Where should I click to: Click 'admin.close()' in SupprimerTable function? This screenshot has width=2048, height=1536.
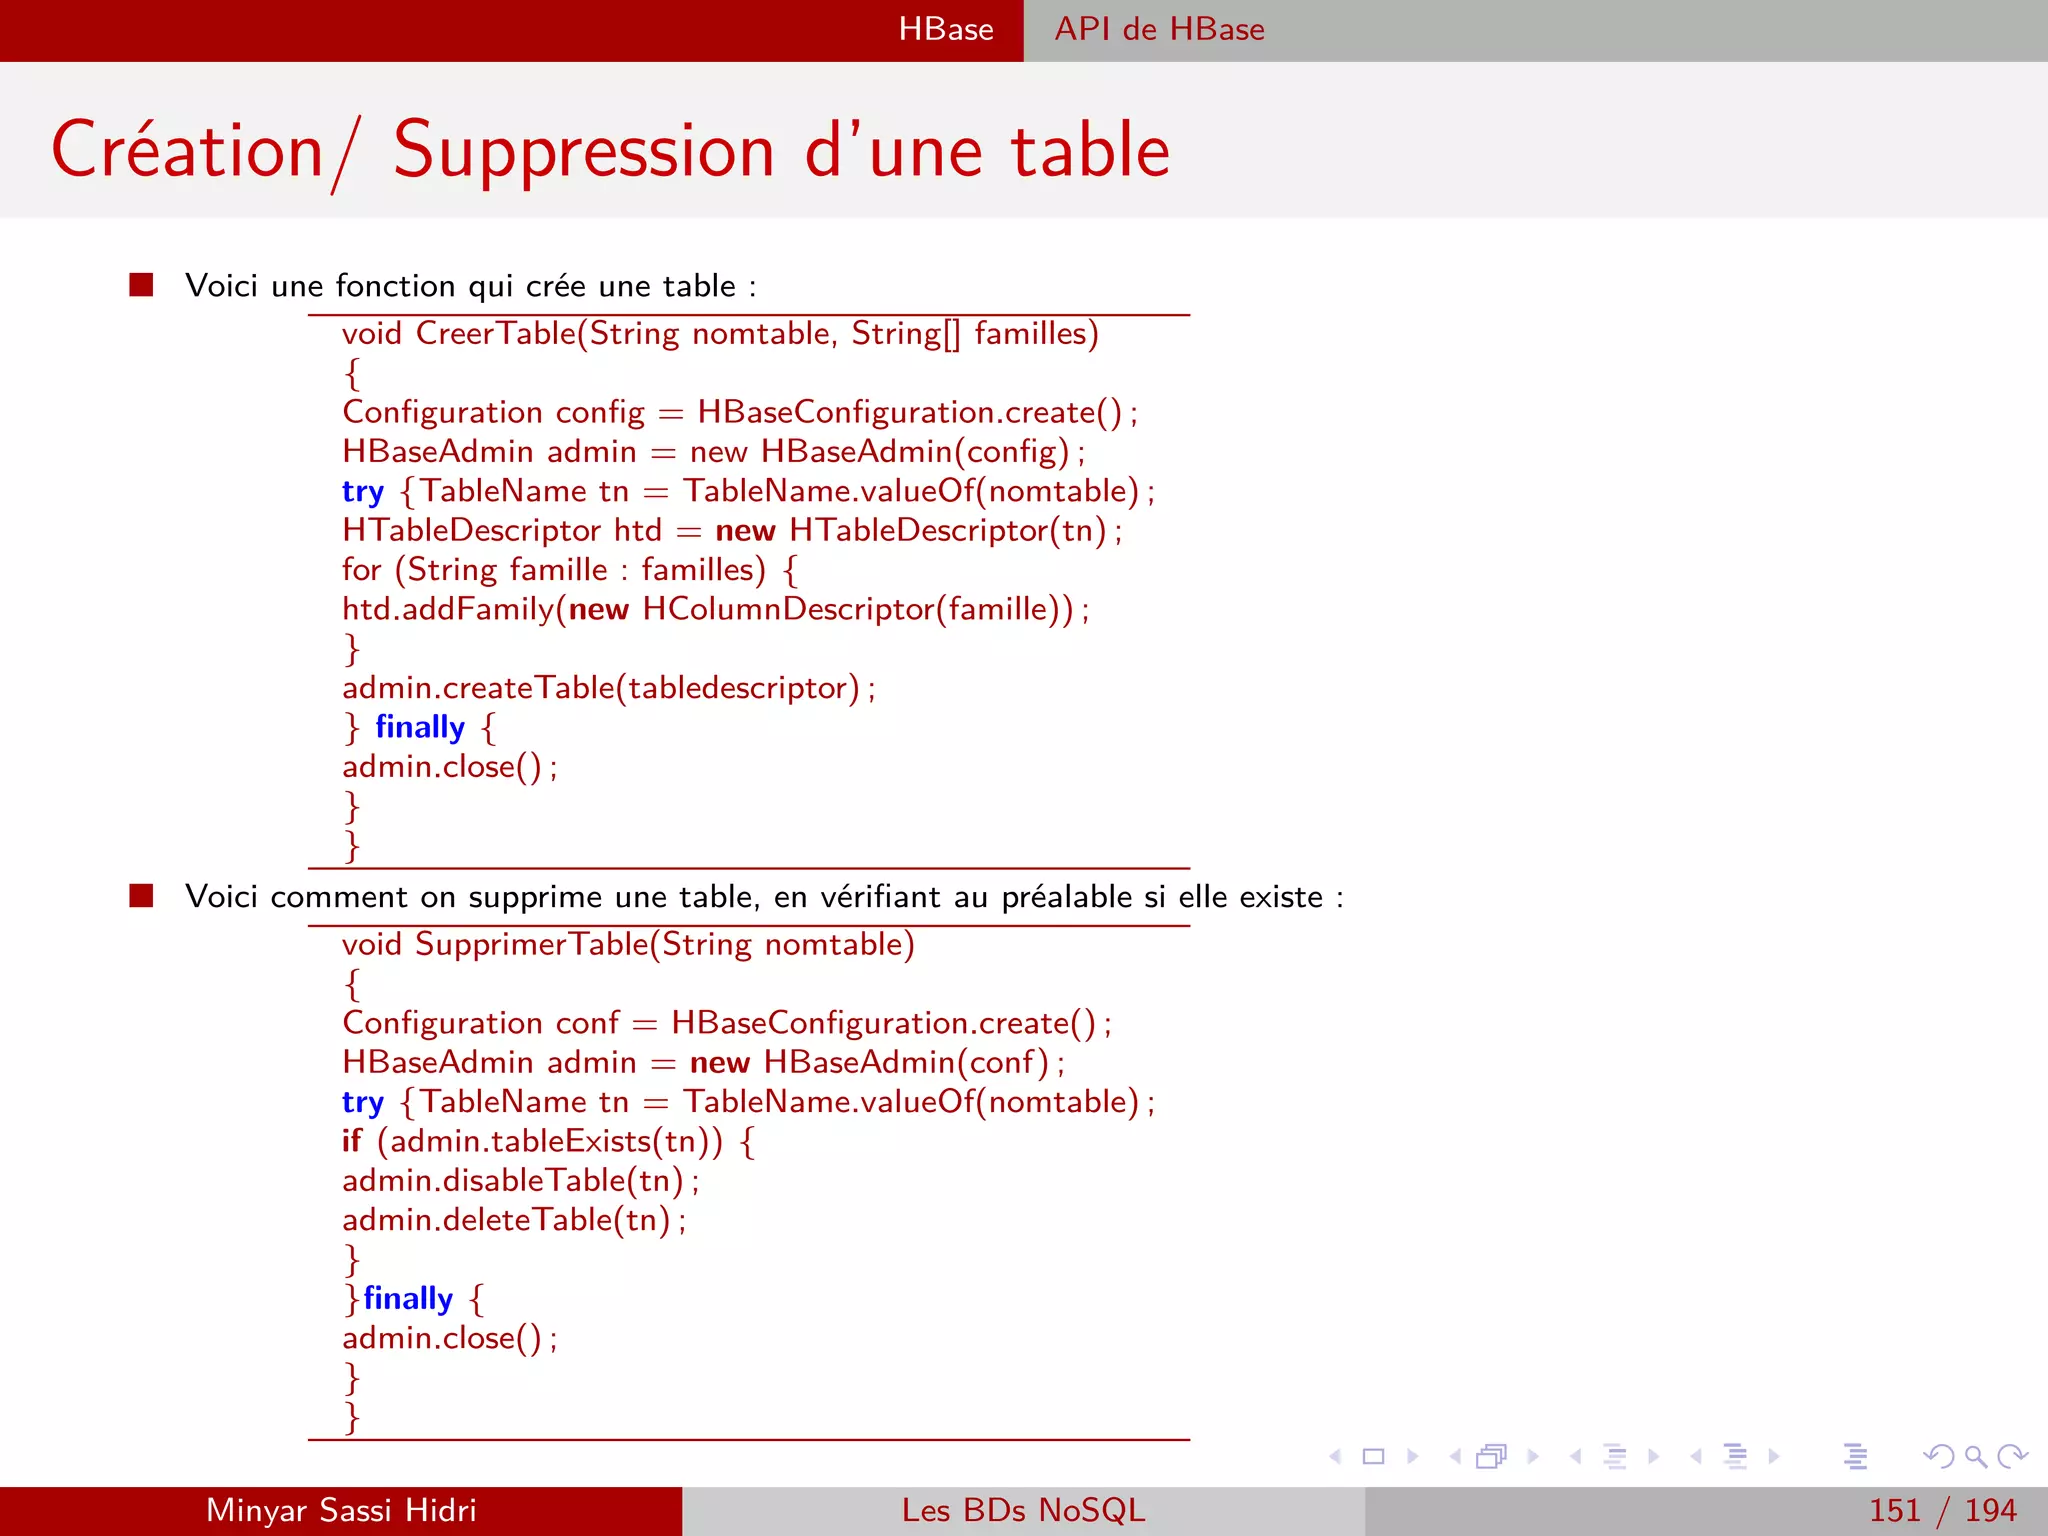click(449, 1338)
